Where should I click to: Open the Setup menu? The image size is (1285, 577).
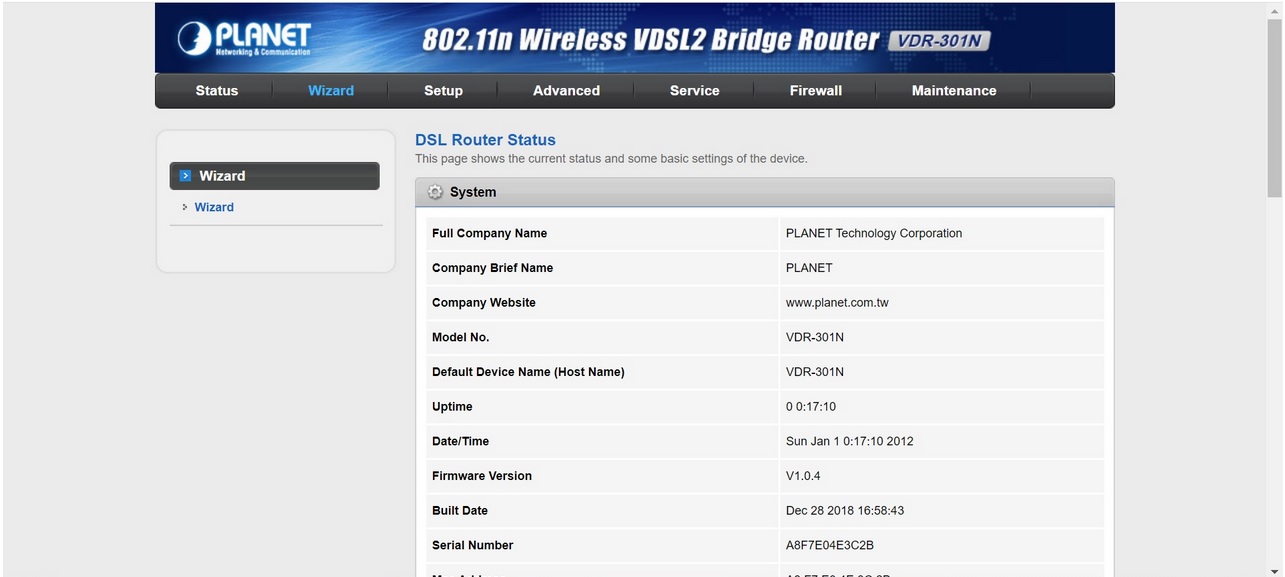point(443,90)
